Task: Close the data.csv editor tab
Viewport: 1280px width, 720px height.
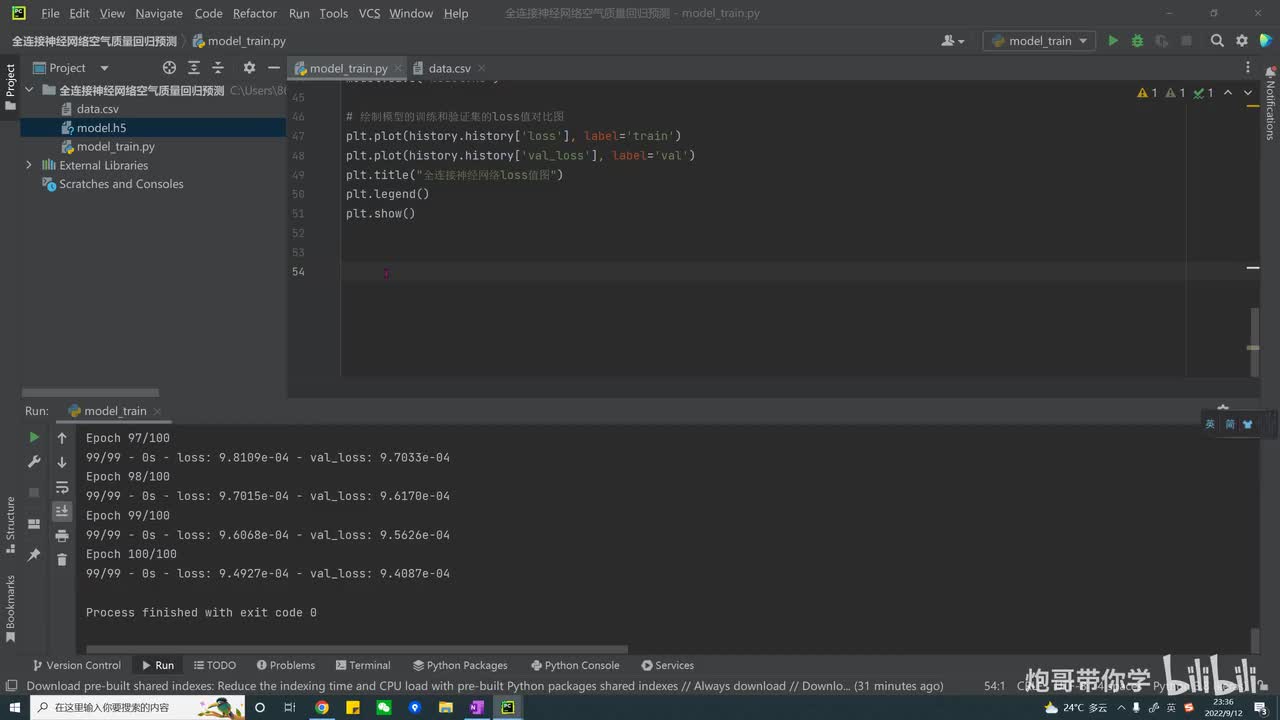Action: 483,68
